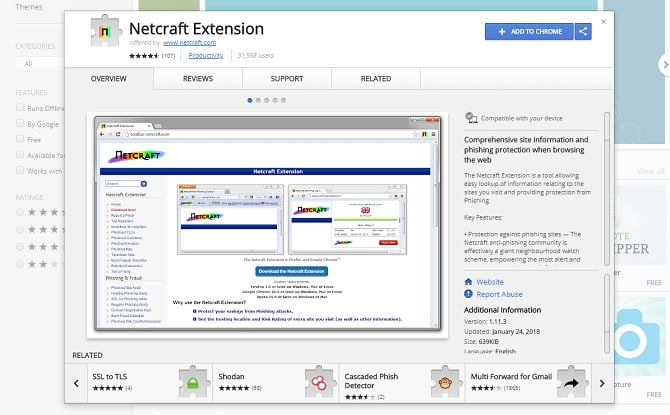Screen dimensions: 670x415
Task: Add Netcraft Extension to Chrome
Action: 529,32
